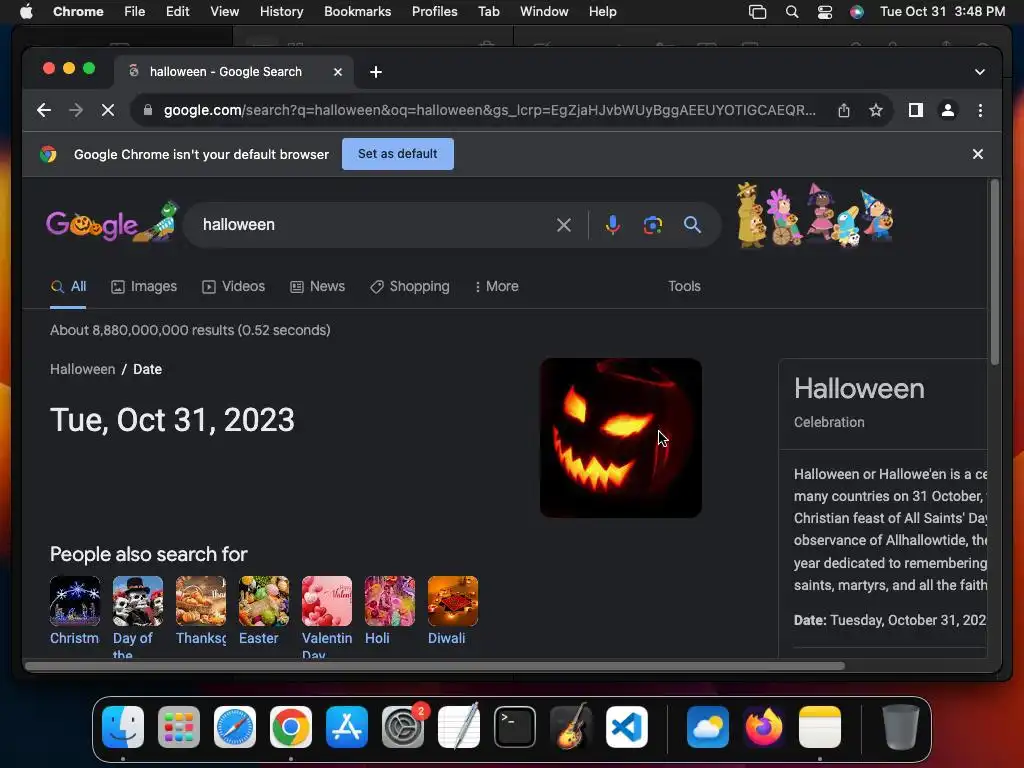
Task: View site info via lock icon
Action: 148,110
